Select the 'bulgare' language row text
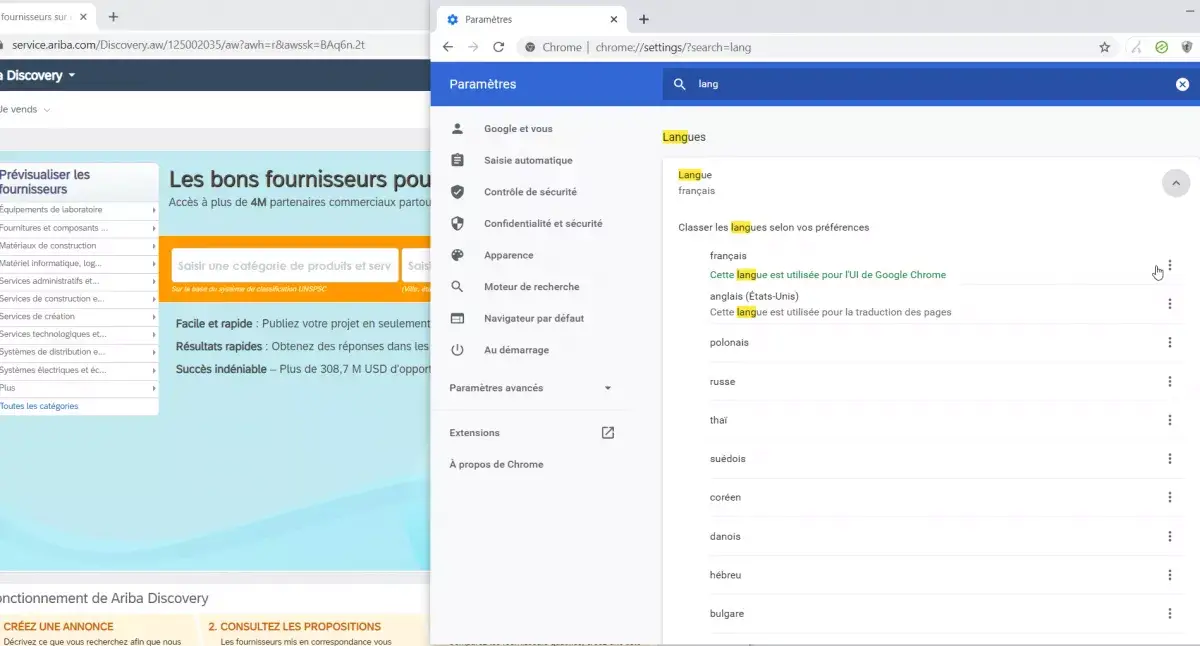The height and width of the screenshot is (646, 1200). coord(727,614)
